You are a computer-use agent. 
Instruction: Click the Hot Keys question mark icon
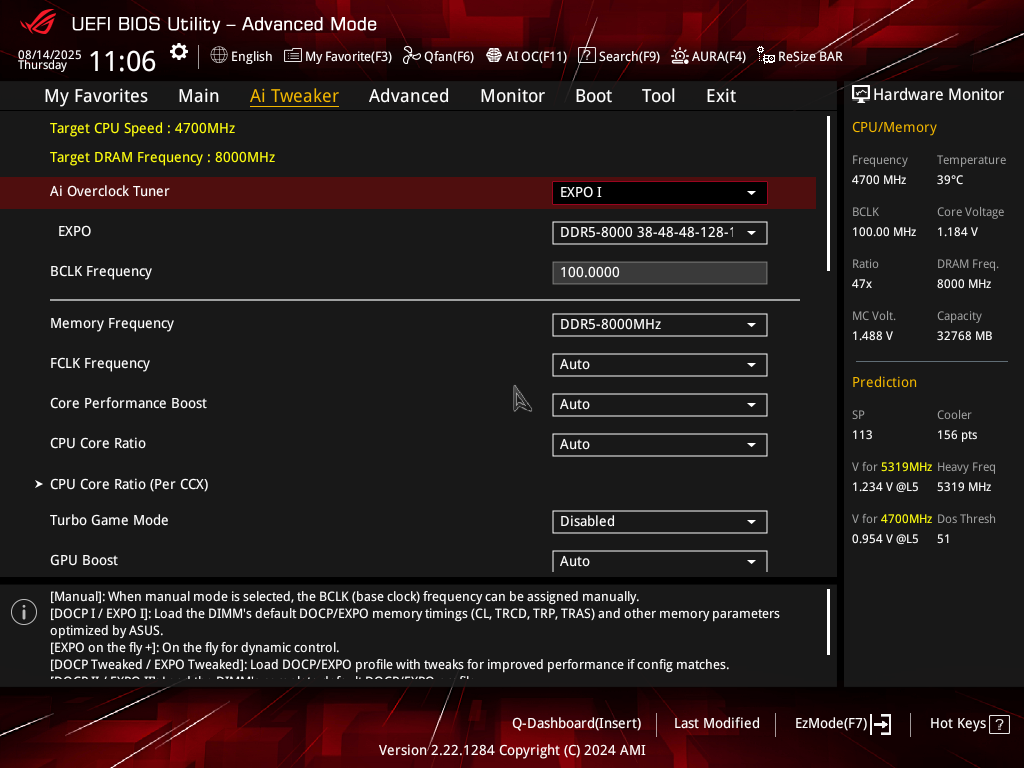coord(999,724)
